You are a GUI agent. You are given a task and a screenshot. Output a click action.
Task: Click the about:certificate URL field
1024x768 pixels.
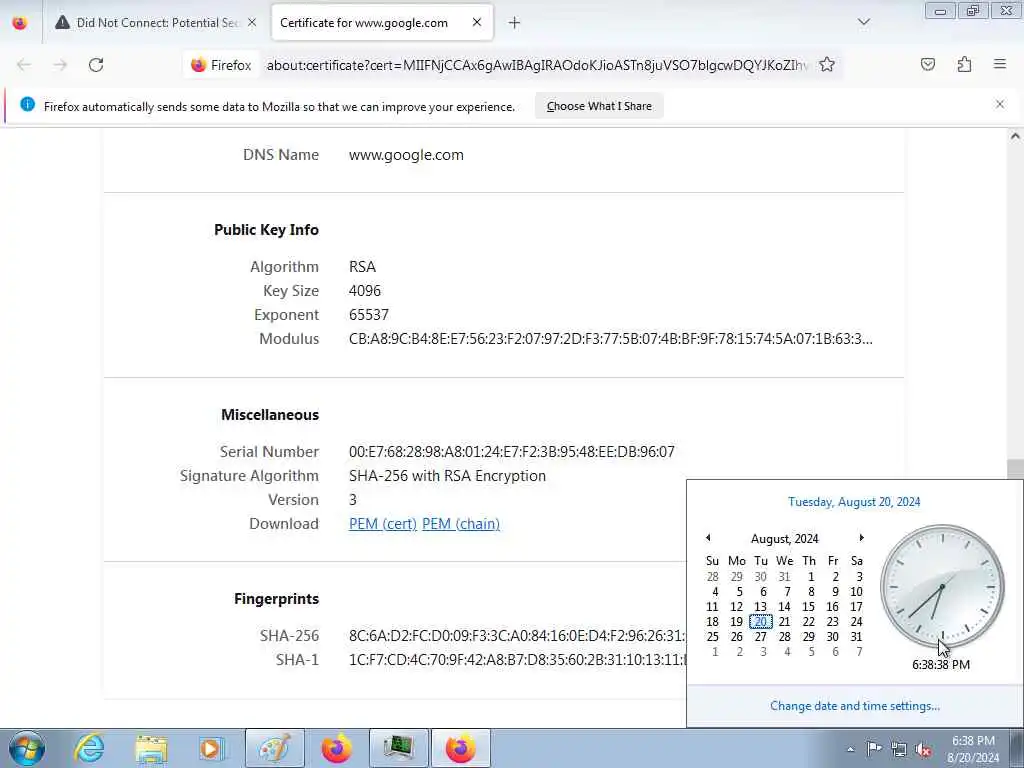[x=537, y=65]
